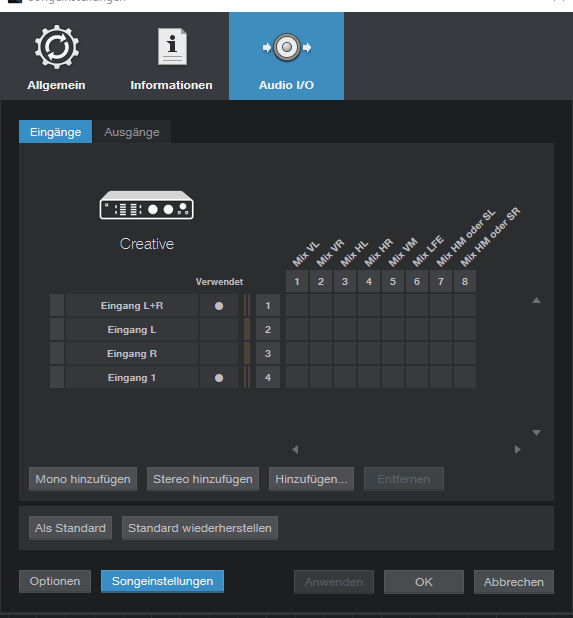The image size is (573, 618).
Task: Click column header 2 for Mix VR
Action: click(321, 281)
